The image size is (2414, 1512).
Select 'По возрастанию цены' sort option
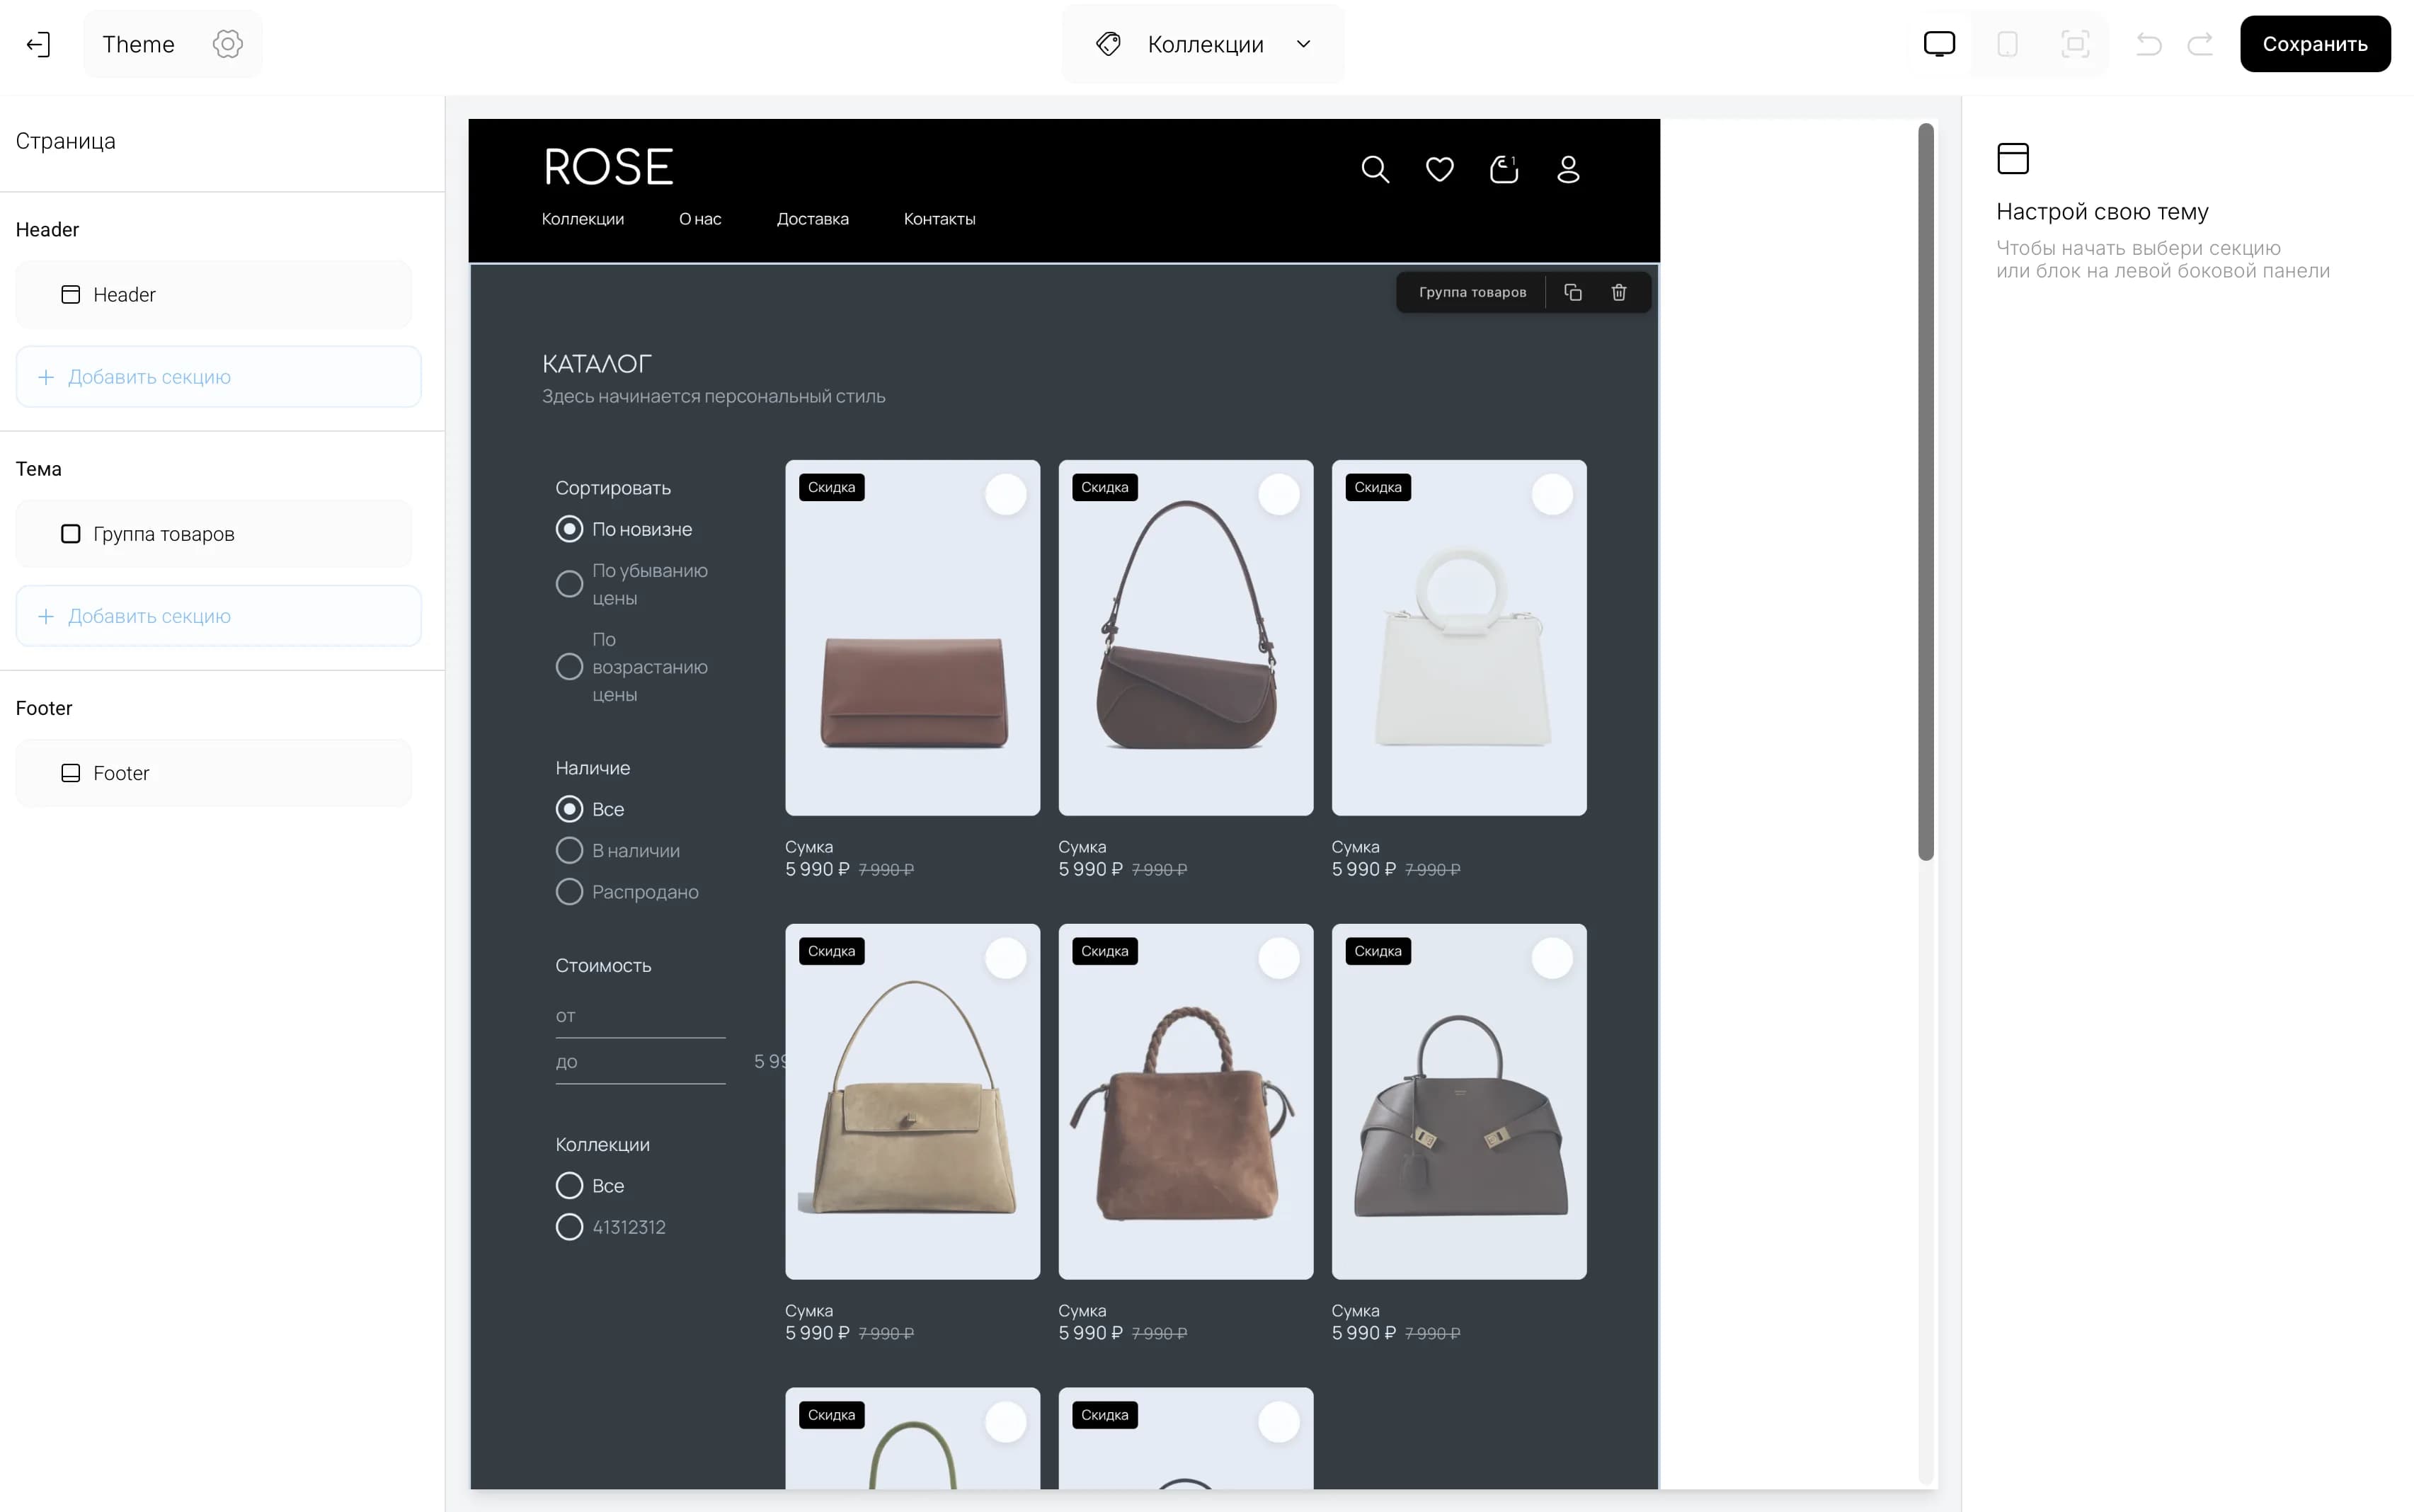569,666
